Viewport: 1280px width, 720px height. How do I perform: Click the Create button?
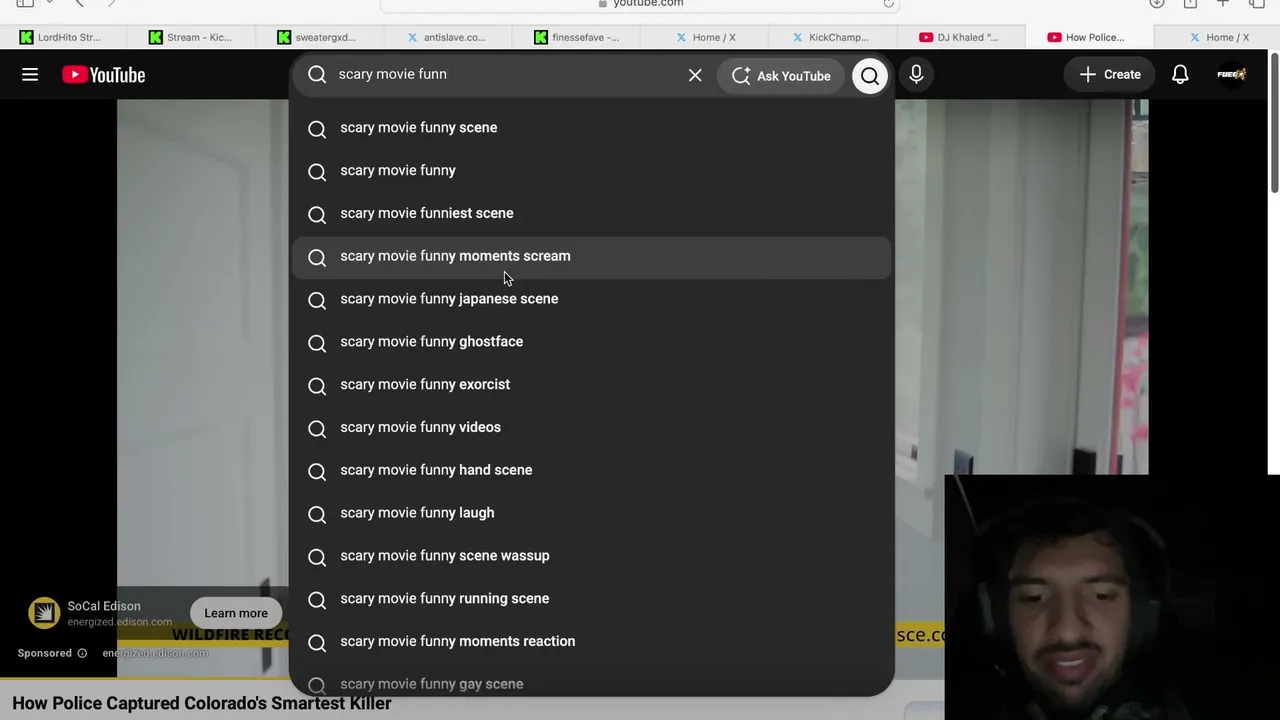coord(1110,75)
